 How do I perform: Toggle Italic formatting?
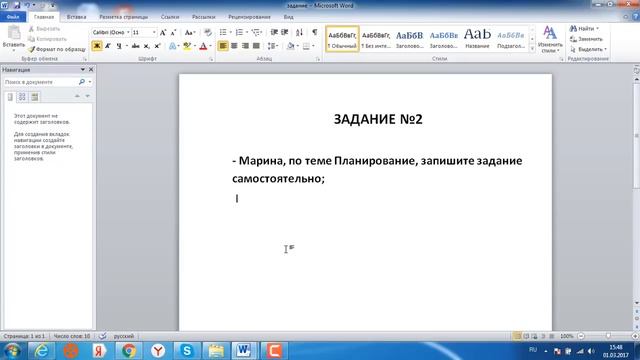coord(108,46)
